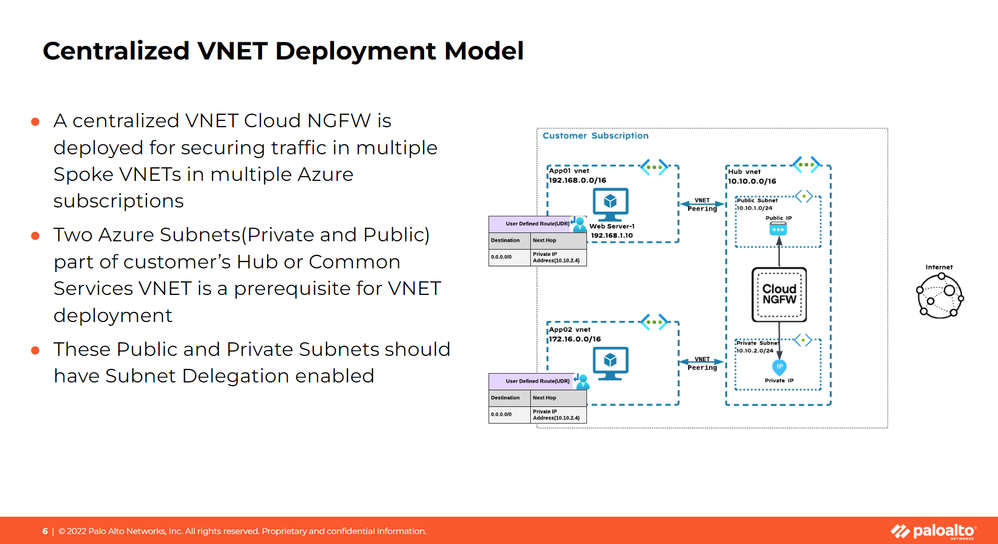Click the App02 vnet virtual machine icon
The image size is (998, 544).
coord(610,363)
